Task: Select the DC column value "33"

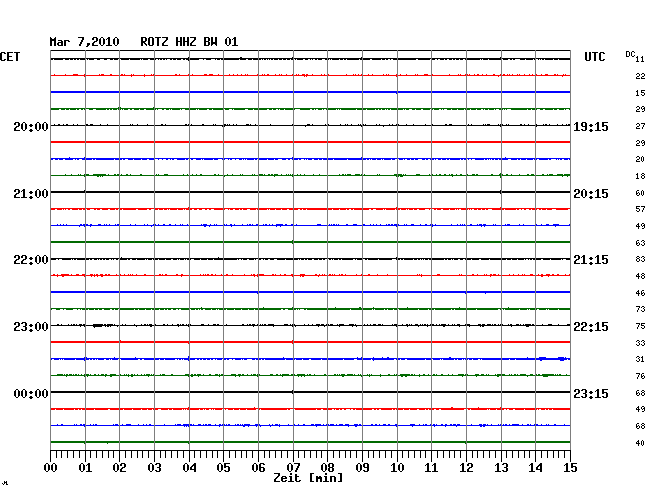Action: [x=640, y=343]
